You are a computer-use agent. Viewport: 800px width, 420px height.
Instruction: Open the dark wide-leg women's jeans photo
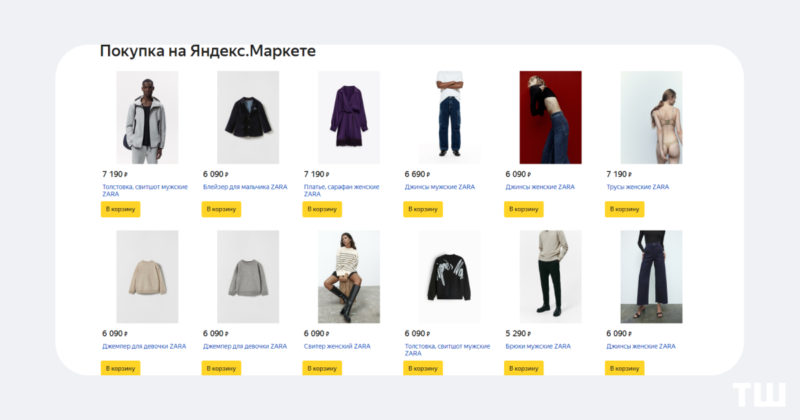pyautogui.click(x=651, y=277)
